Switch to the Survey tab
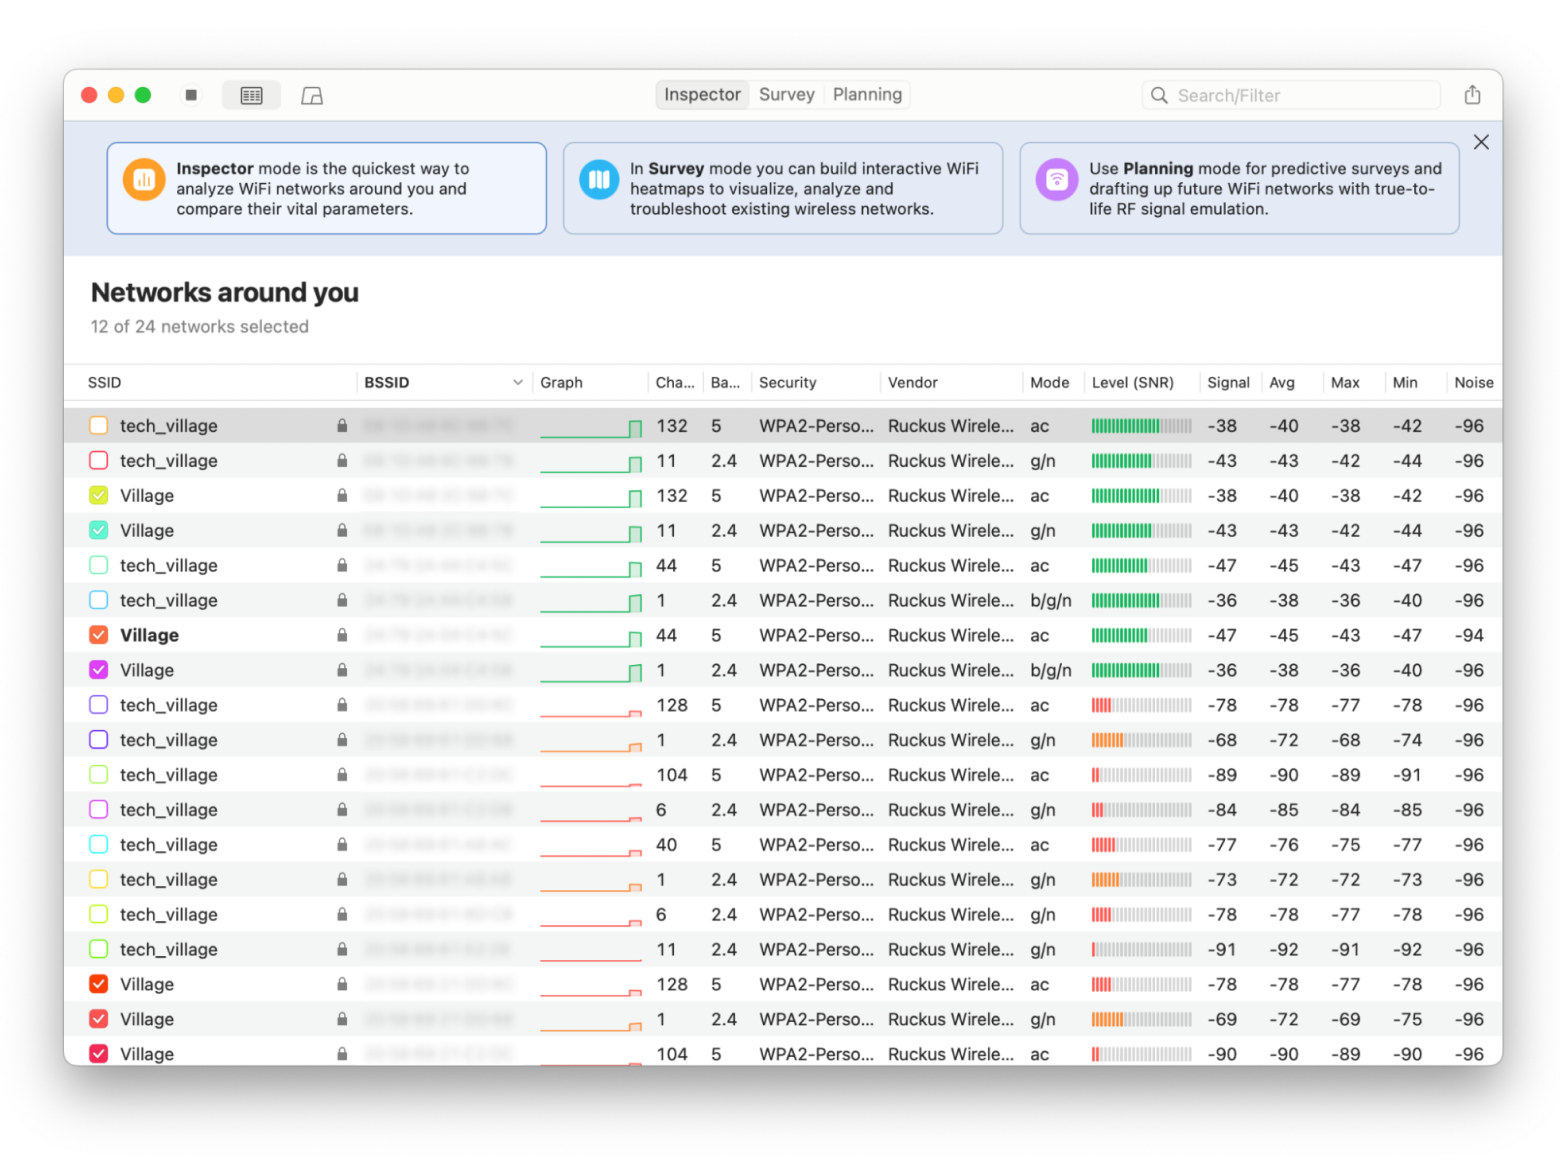The width and height of the screenshot is (1560, 1166). point(786,95)
